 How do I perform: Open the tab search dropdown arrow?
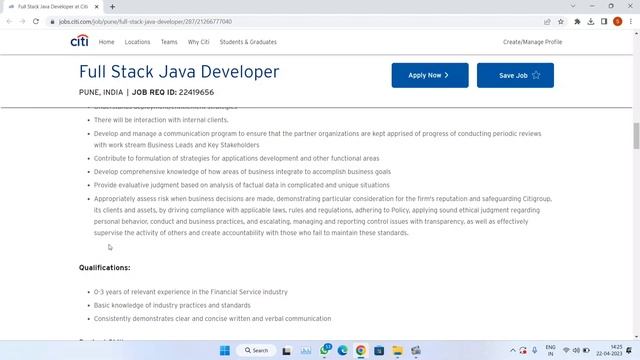(573, 6)
